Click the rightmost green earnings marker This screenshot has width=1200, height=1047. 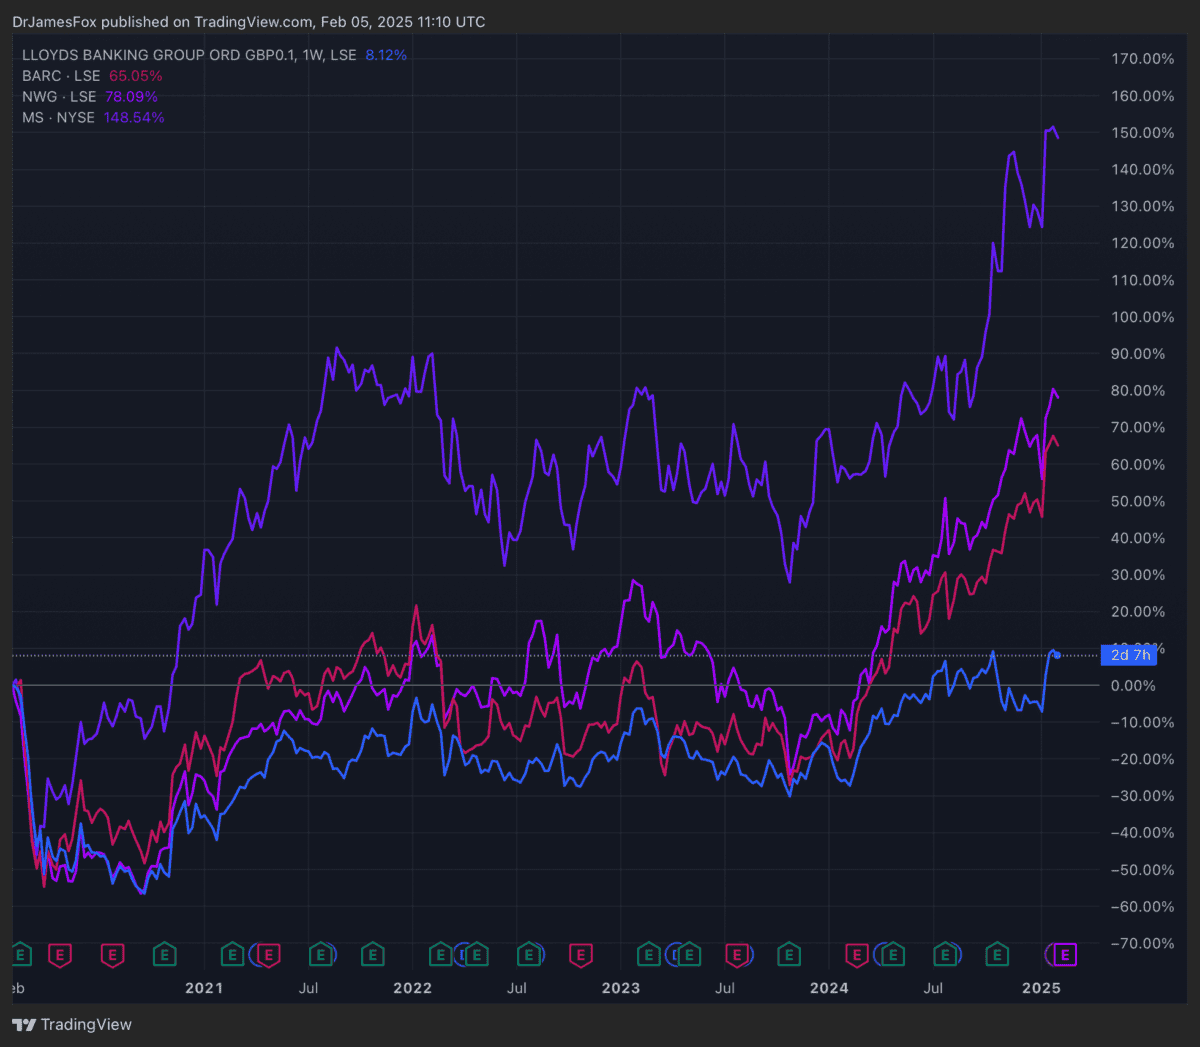click(x=997, y=955)
